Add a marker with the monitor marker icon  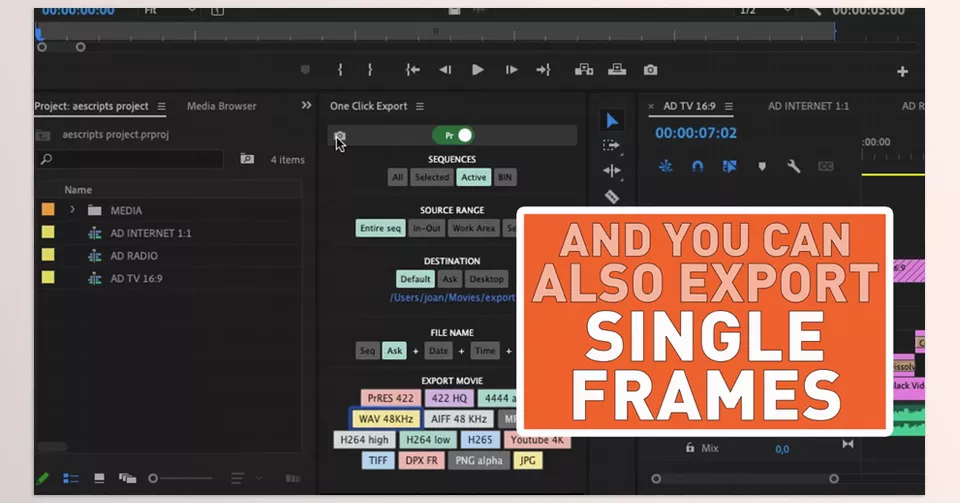point(305,70)
